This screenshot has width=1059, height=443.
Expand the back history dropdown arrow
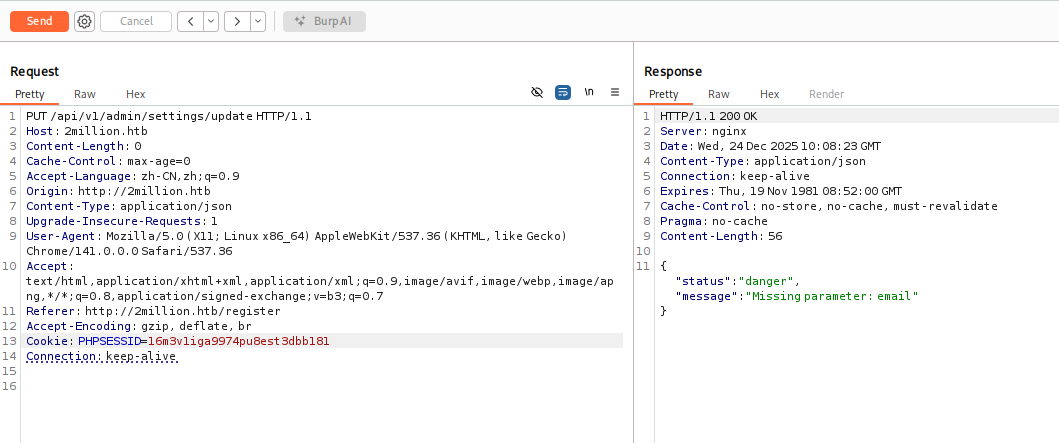coord(211,21)
